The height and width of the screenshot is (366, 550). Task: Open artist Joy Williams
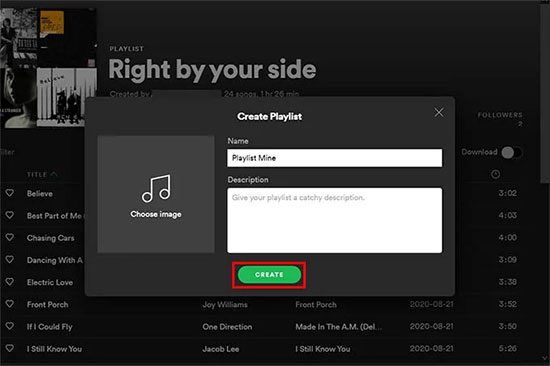[225, 305]
